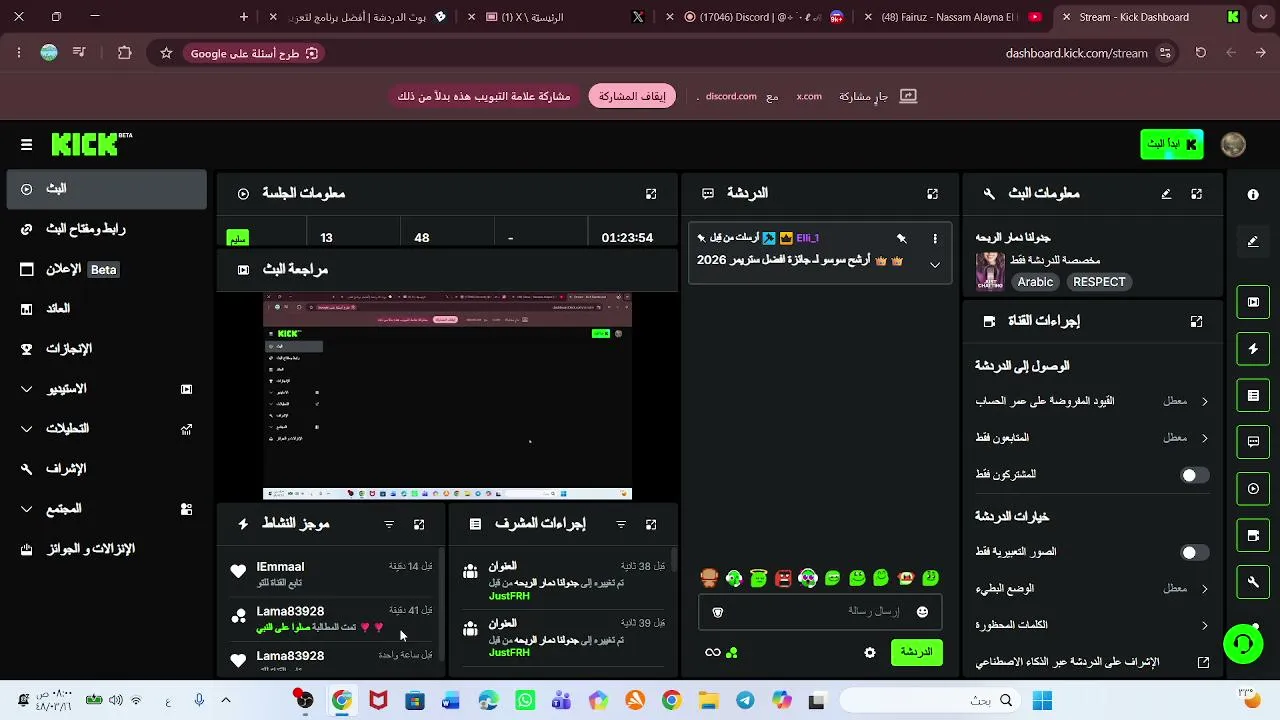Send message with green الدردشة button
This screenshot has width=1280, height=720.
coord(916,652)
